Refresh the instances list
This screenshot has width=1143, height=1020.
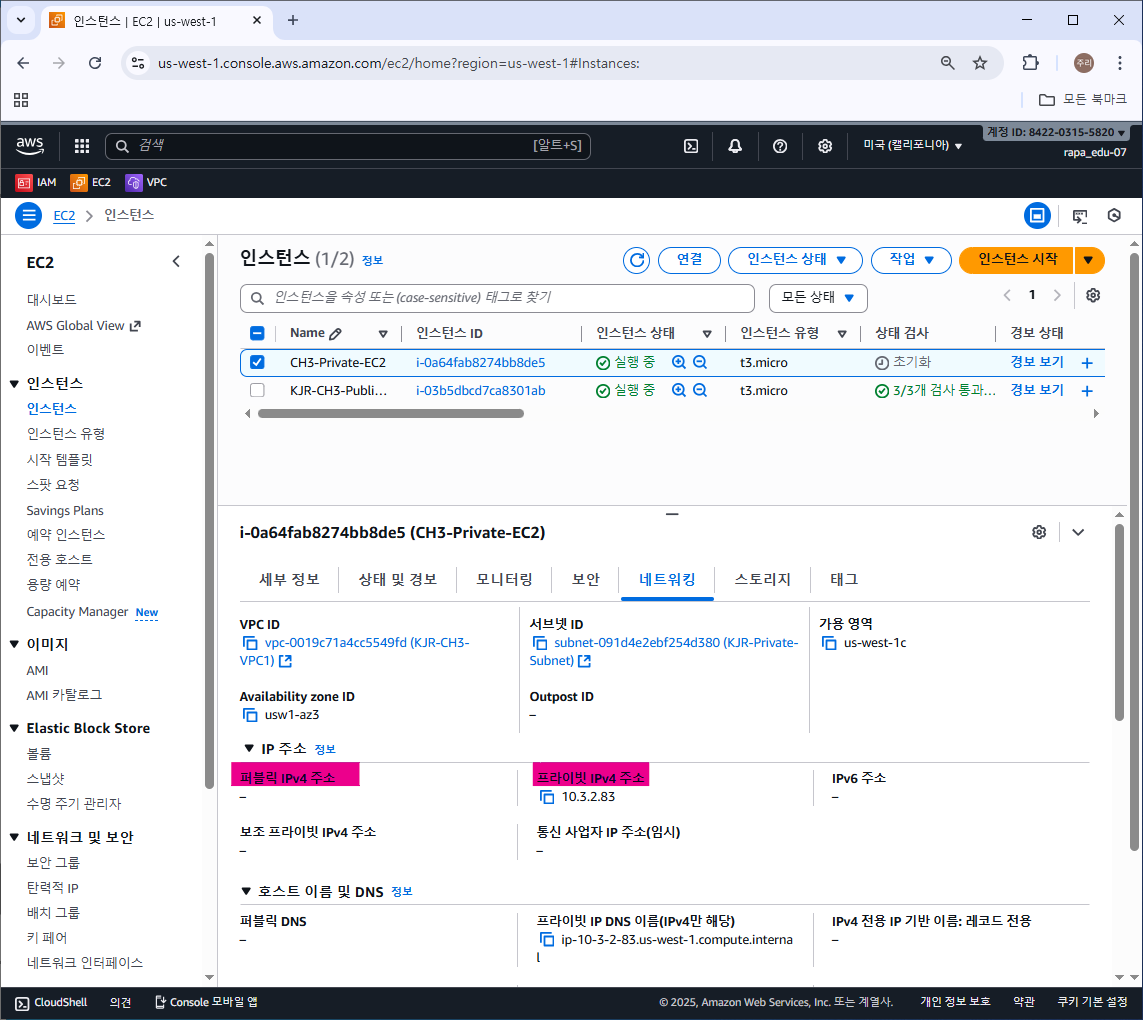636,260
